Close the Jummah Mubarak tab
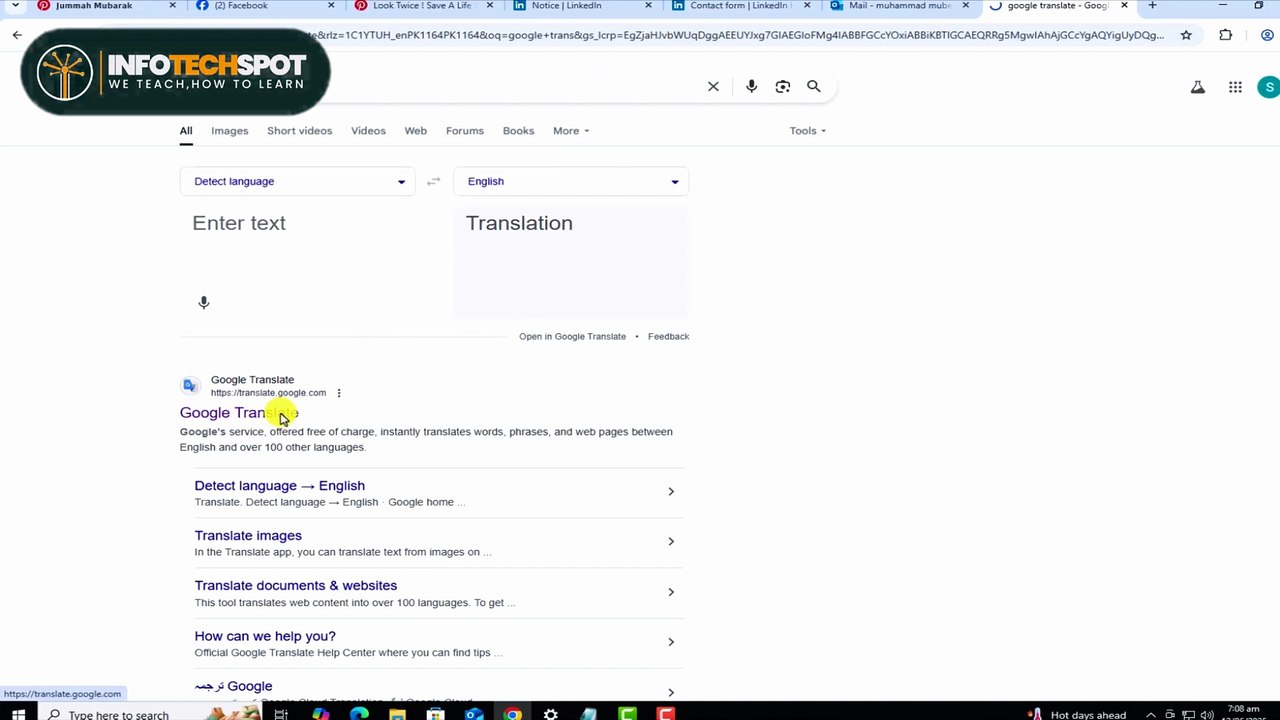 172,6
